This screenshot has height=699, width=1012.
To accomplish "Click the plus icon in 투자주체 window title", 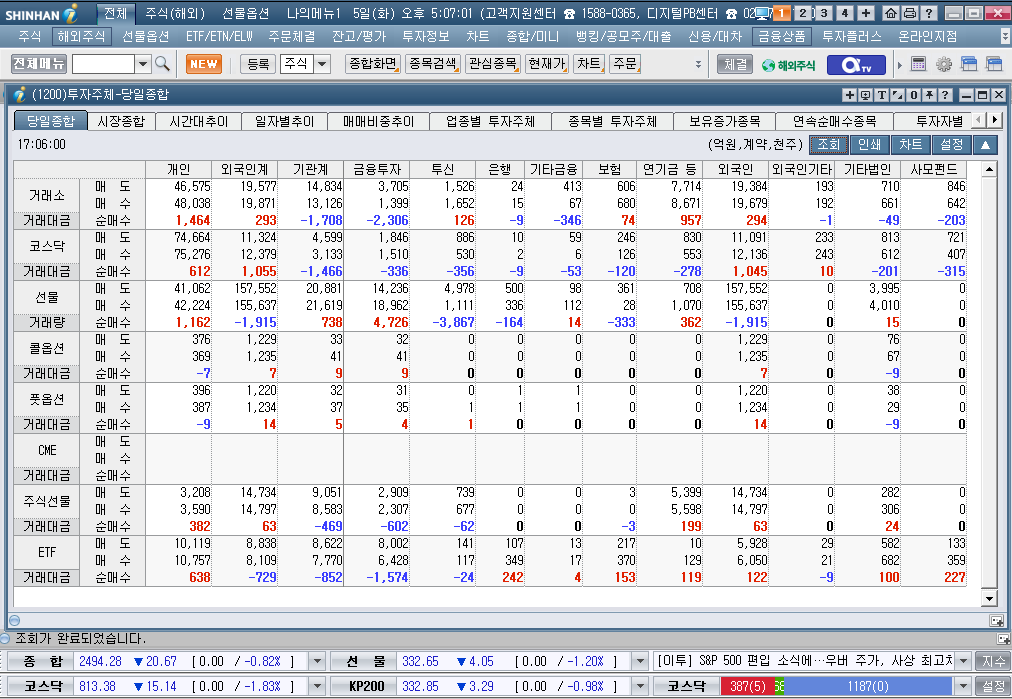I will point(849,95).
